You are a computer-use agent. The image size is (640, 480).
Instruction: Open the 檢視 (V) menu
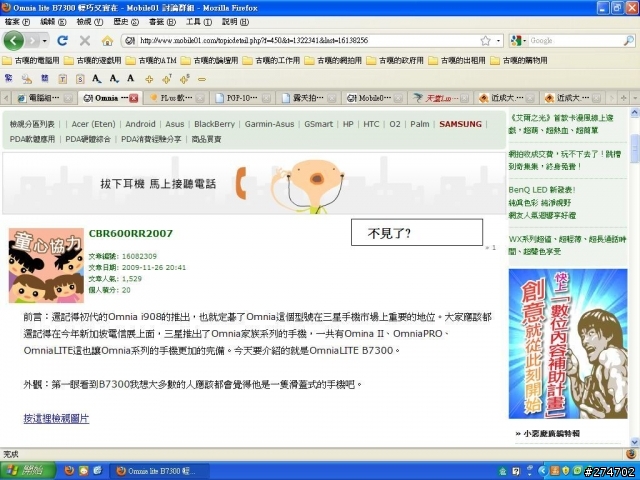click(x=89, y=22)
